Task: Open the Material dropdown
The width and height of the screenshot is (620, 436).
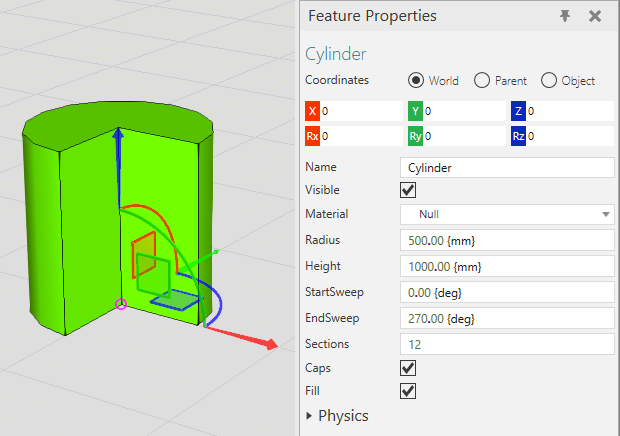Action: pyautogui.click(x=506, y=214)
